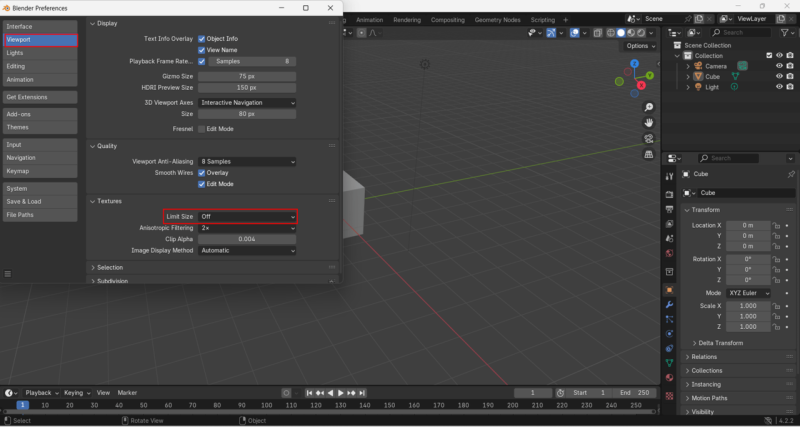Hide the Camera in outliner
The image size is (800, 427).
(779, 66)
